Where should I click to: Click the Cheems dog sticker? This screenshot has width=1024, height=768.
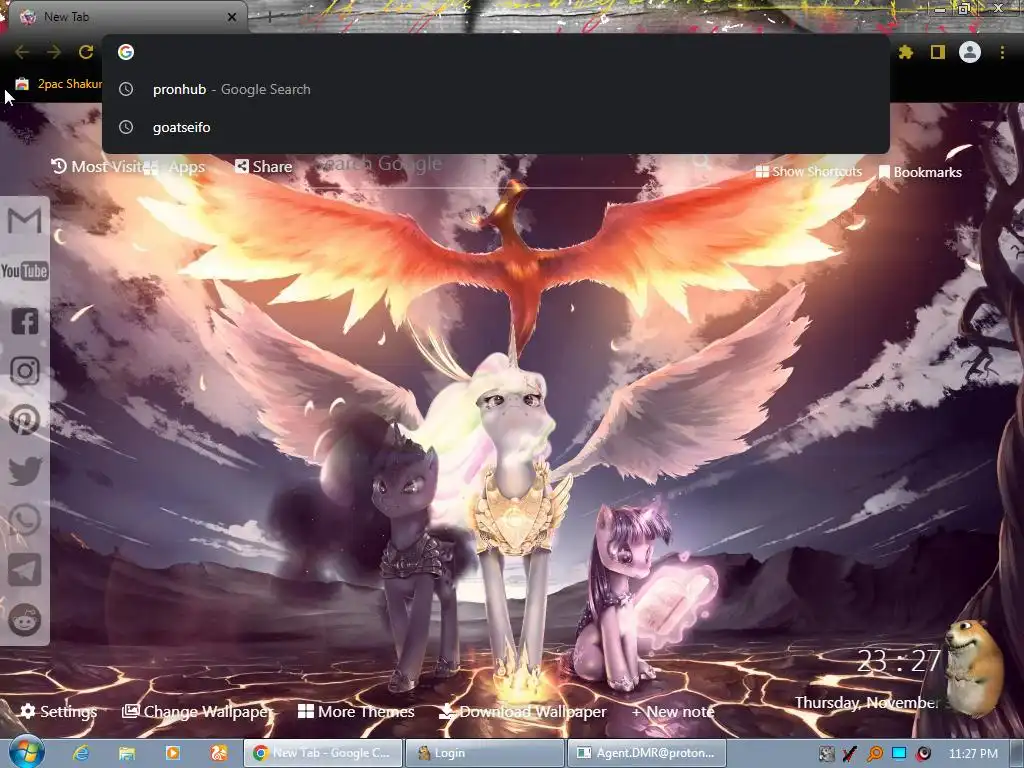click(974, 669)
